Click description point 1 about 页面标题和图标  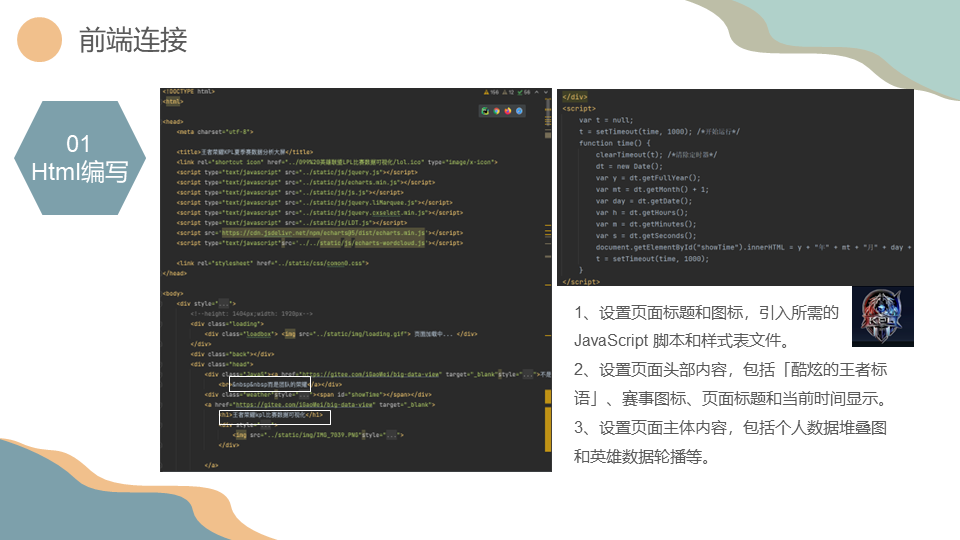(x=706, y=326)
